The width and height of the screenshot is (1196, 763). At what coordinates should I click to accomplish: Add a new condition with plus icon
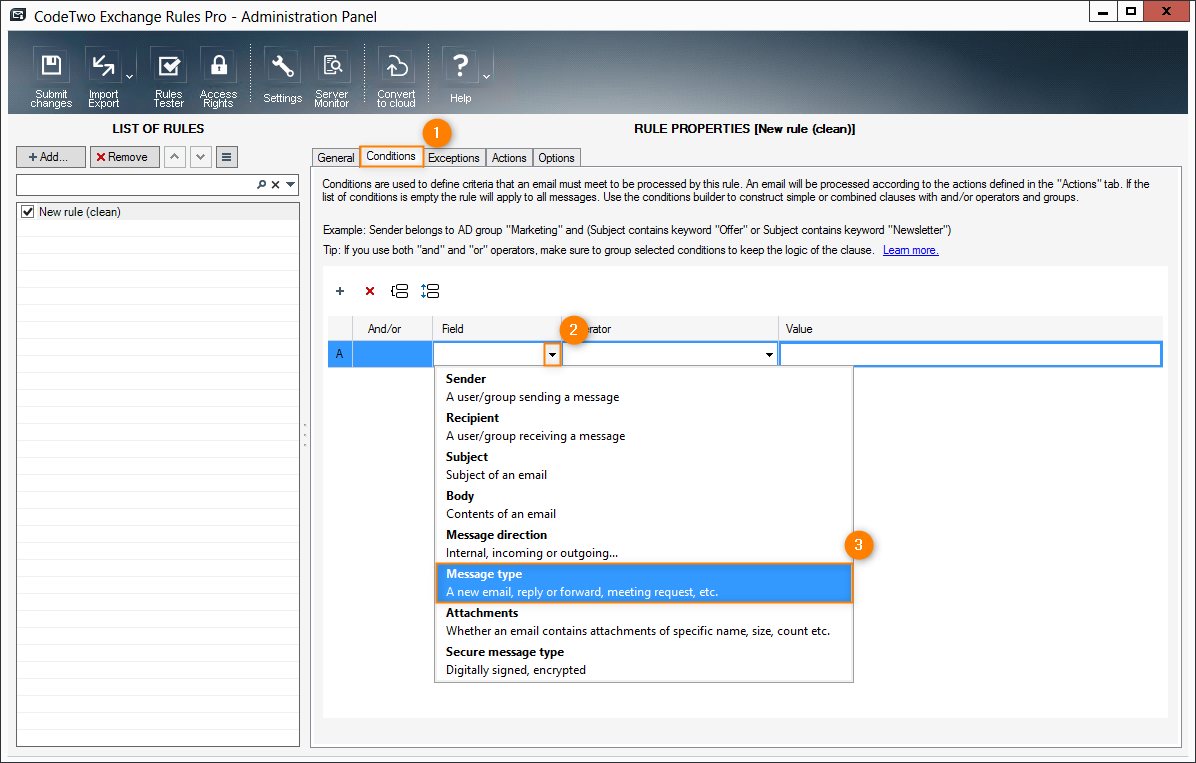pos(340,291)
